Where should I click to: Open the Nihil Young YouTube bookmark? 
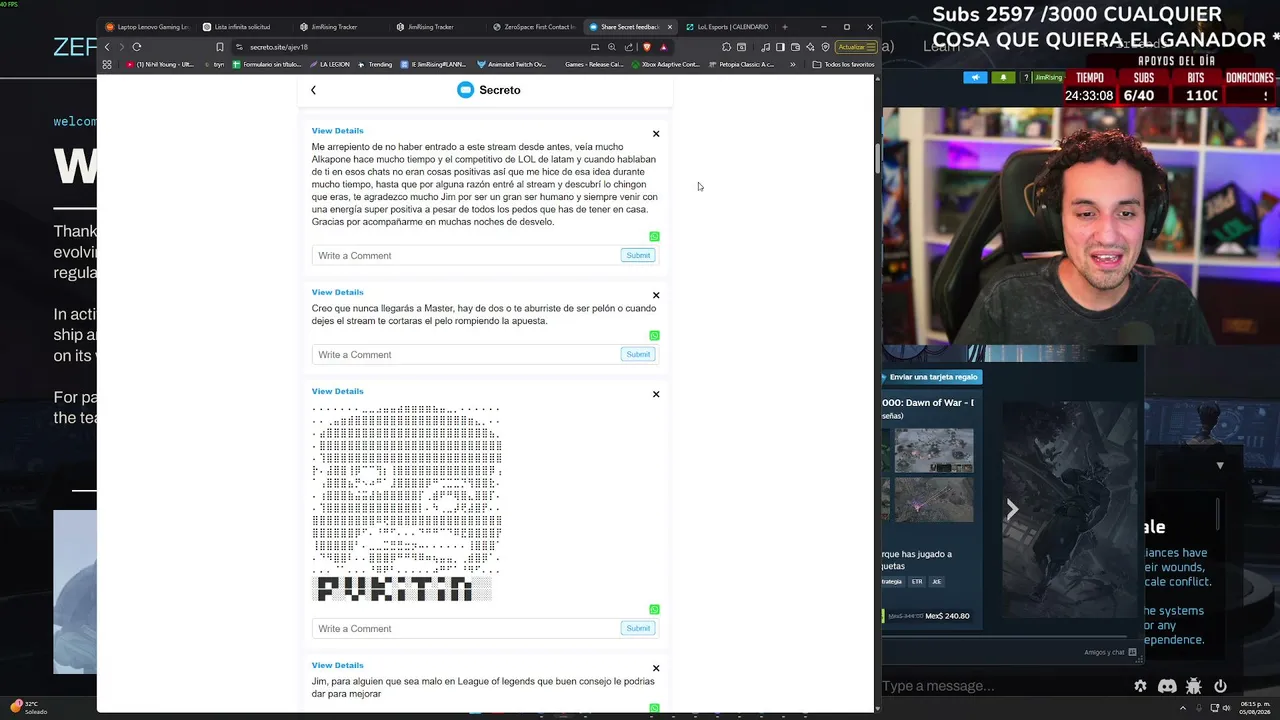pyautogui.click(x=160, y=65)
